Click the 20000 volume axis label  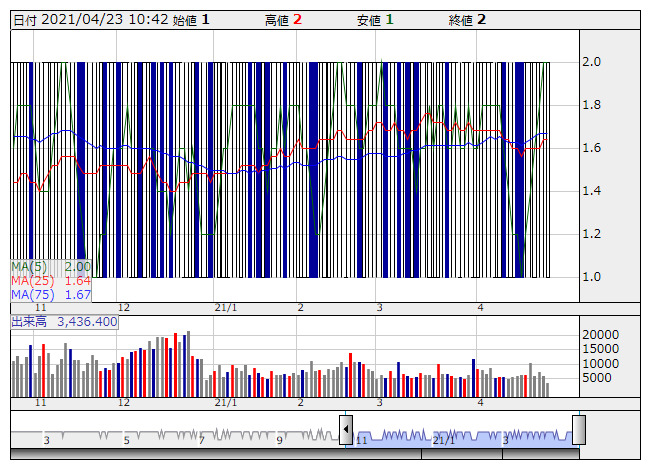coord(601,335)
